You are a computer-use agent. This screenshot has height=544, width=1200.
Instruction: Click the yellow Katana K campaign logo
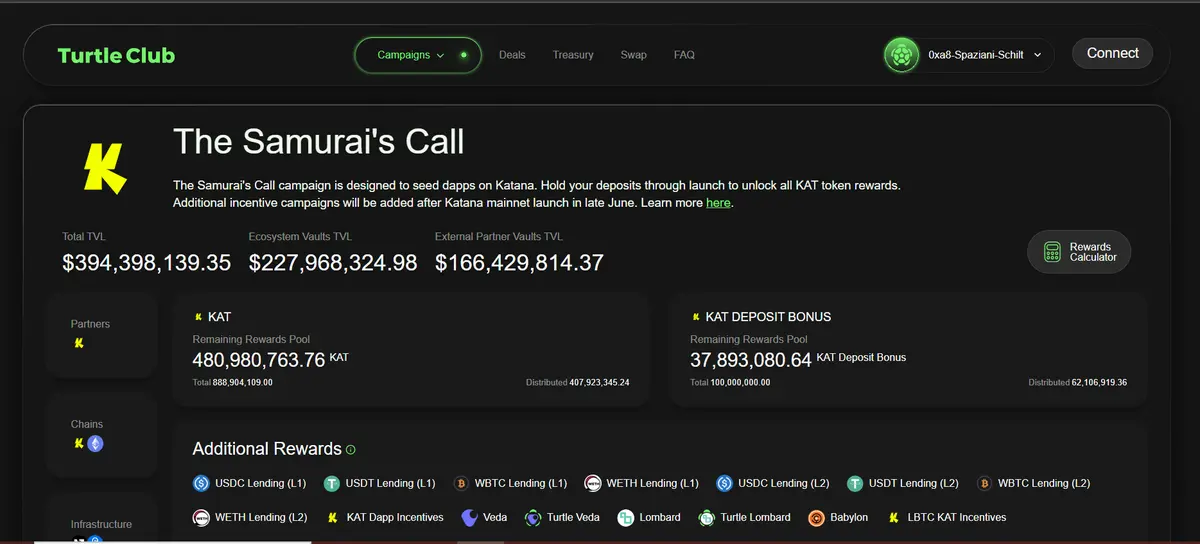105,167
